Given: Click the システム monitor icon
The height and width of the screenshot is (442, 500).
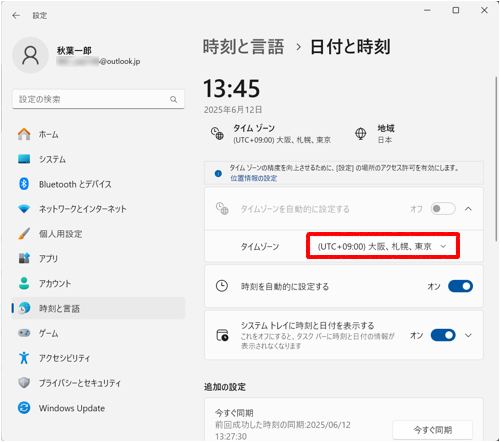Looking at the screenshot, I should pos(24,159).
